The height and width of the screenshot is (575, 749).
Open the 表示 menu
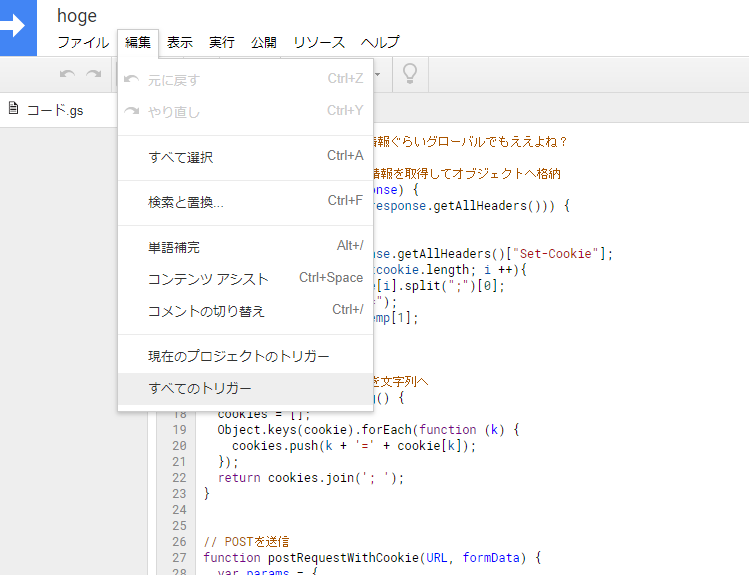point(180,42)
